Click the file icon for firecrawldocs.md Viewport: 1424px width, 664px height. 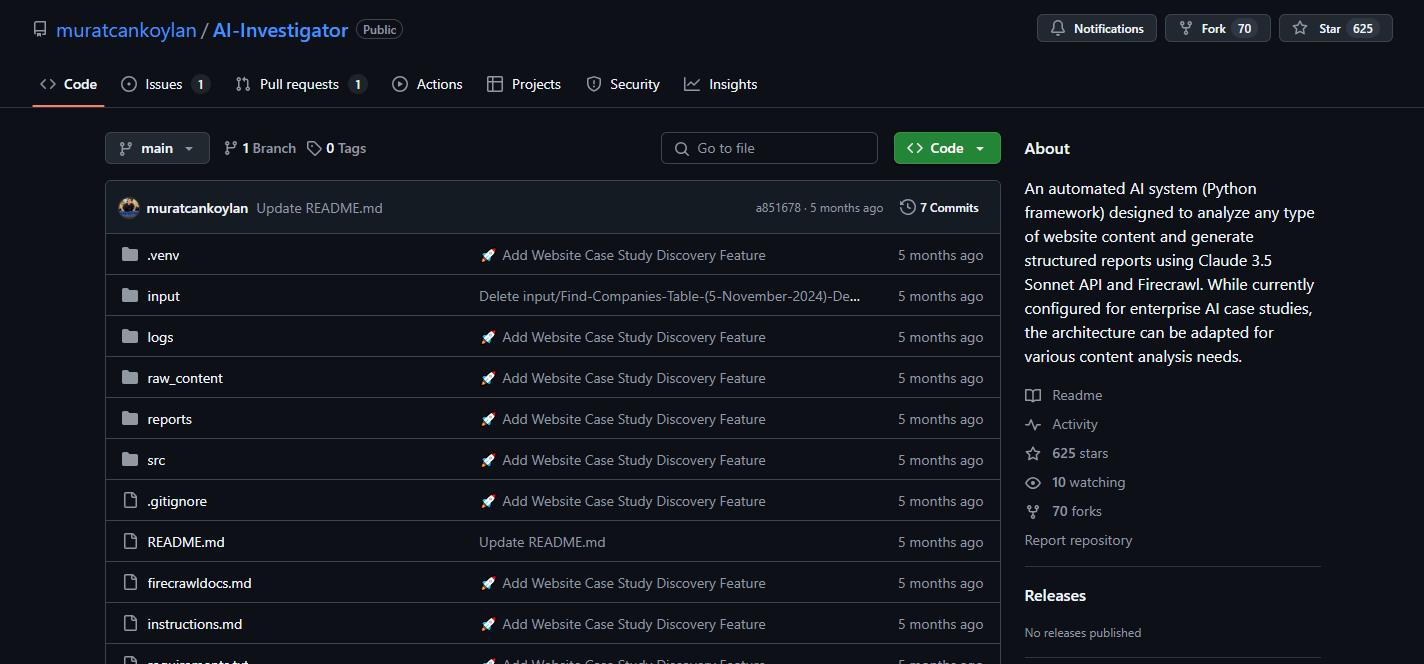(130, 583)
